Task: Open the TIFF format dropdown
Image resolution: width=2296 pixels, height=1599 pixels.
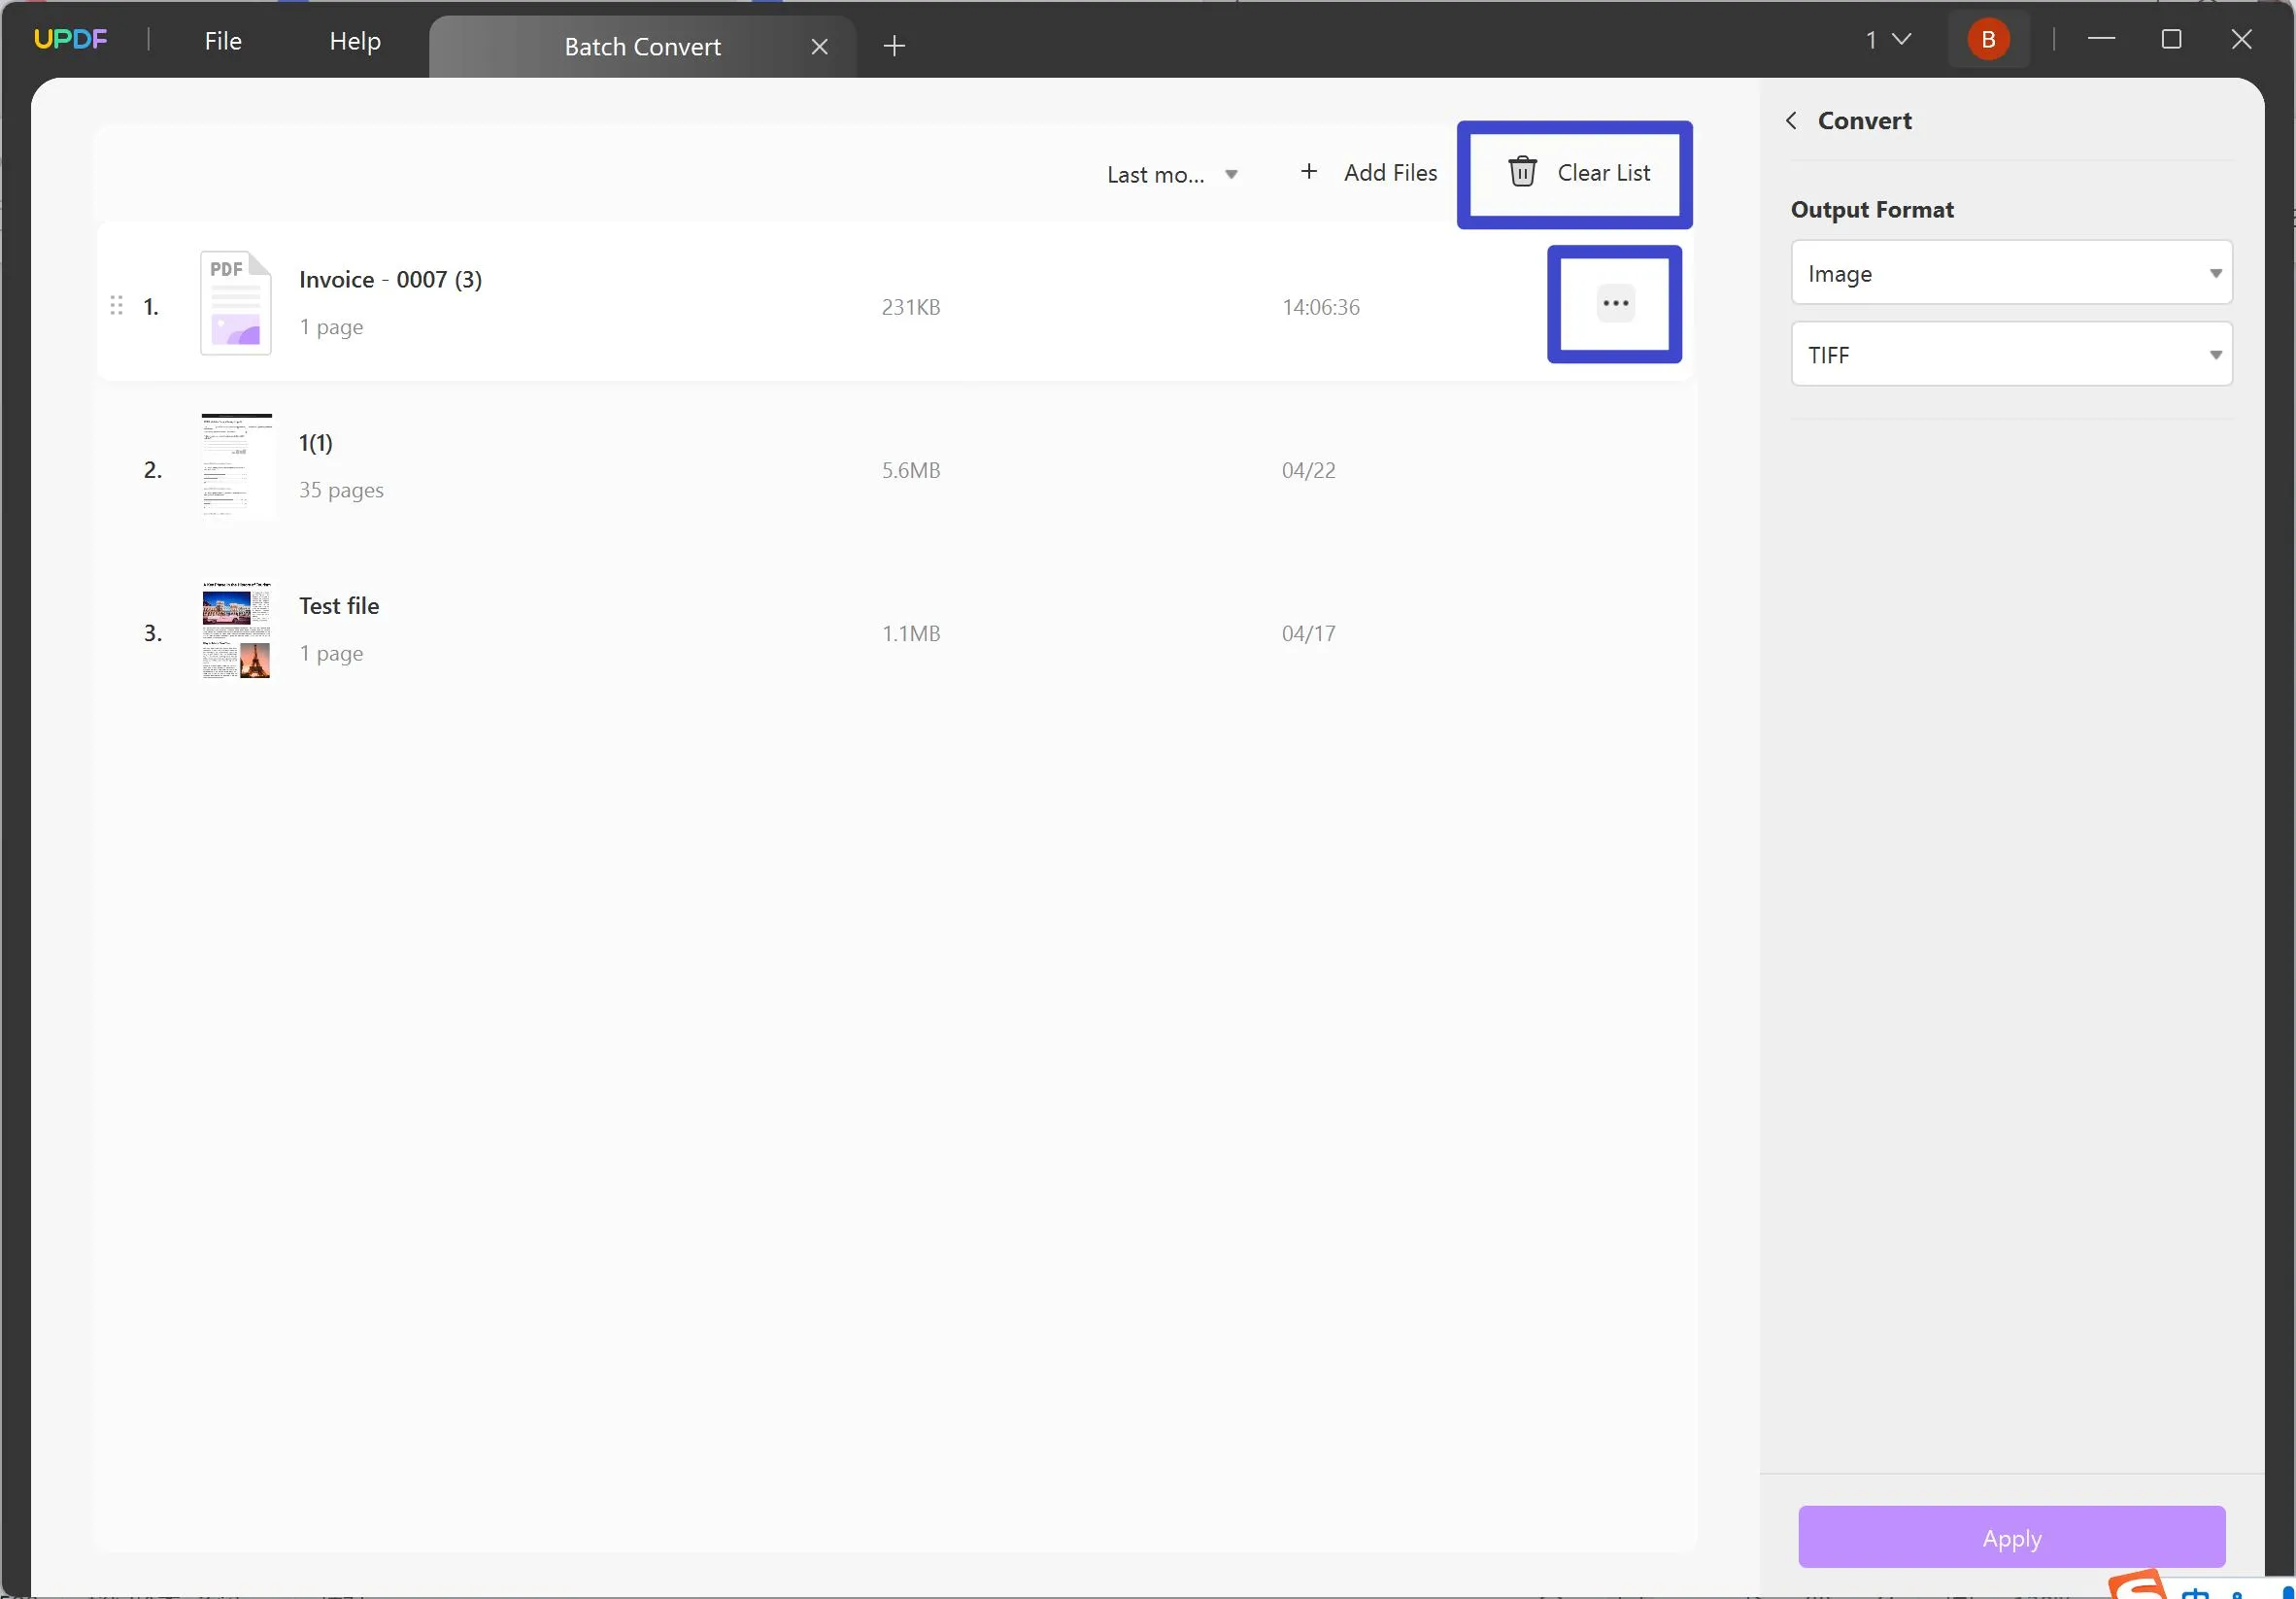Action: tap(2011, 354)
